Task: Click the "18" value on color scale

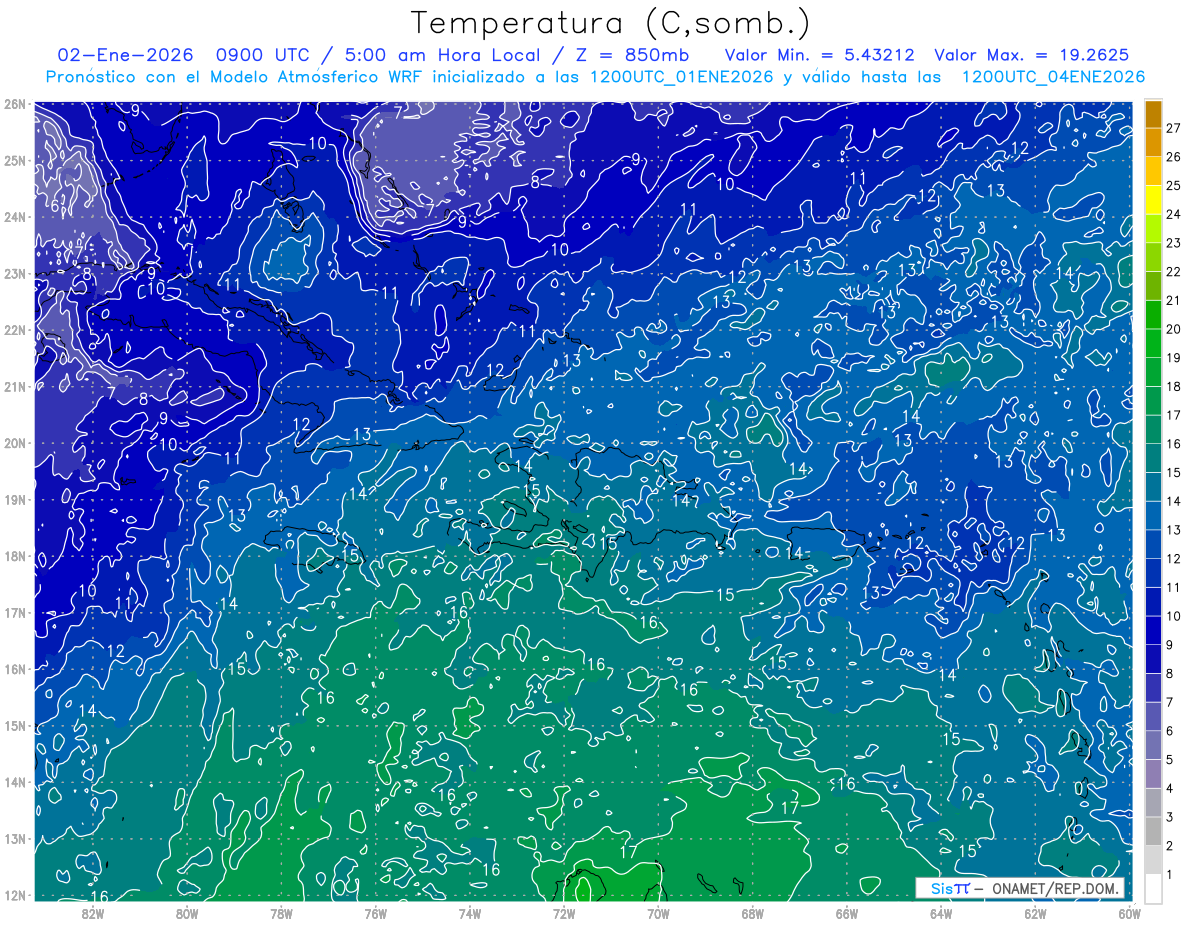Action: pyautogui.click(x=1173, y=387)
